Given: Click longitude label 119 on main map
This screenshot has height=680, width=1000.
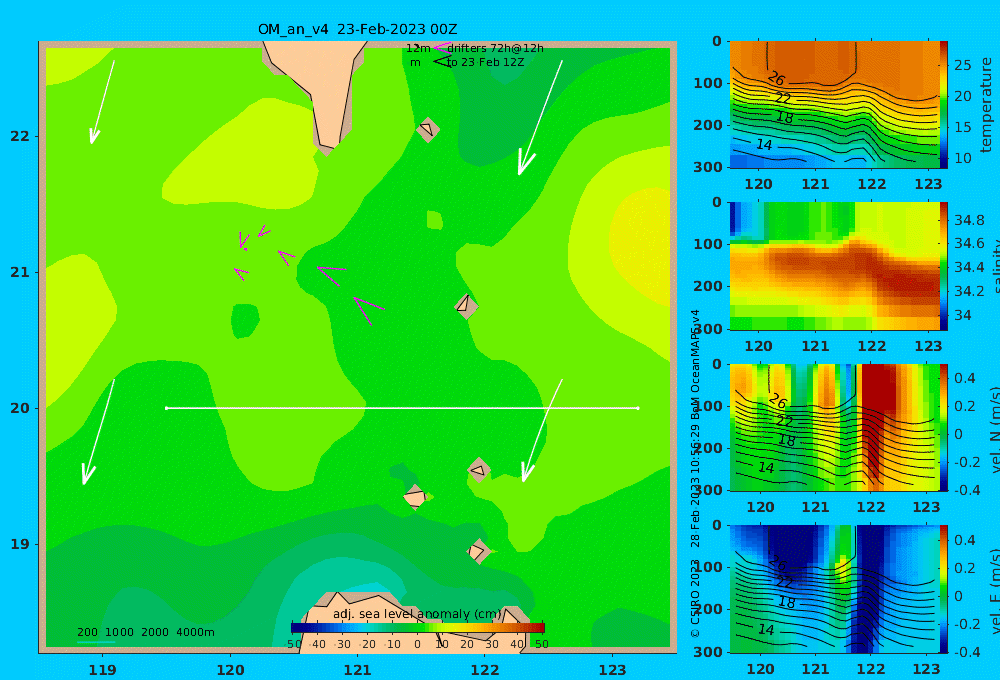Looking at the screenshot, I should pyautogui.click(x=102, y=670).
